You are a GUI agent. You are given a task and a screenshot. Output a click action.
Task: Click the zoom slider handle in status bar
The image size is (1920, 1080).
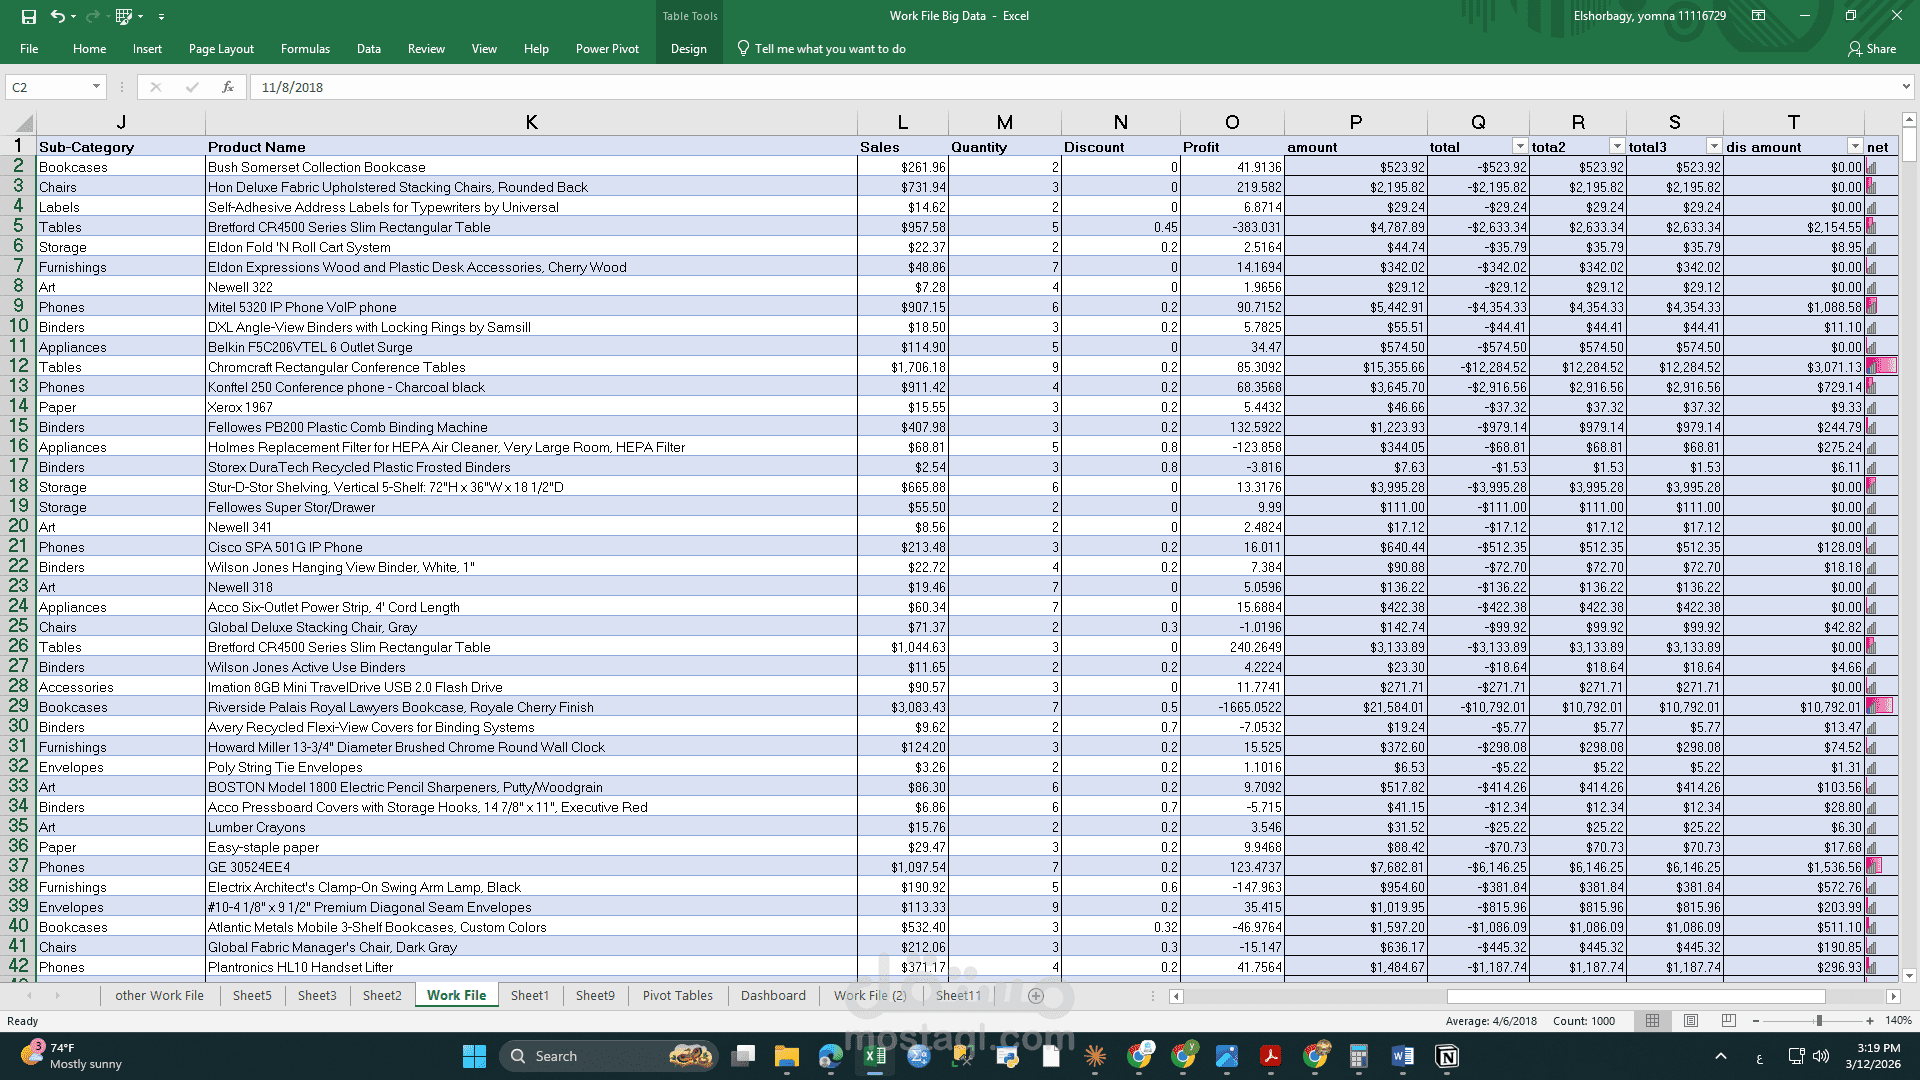(1819, 1021)
